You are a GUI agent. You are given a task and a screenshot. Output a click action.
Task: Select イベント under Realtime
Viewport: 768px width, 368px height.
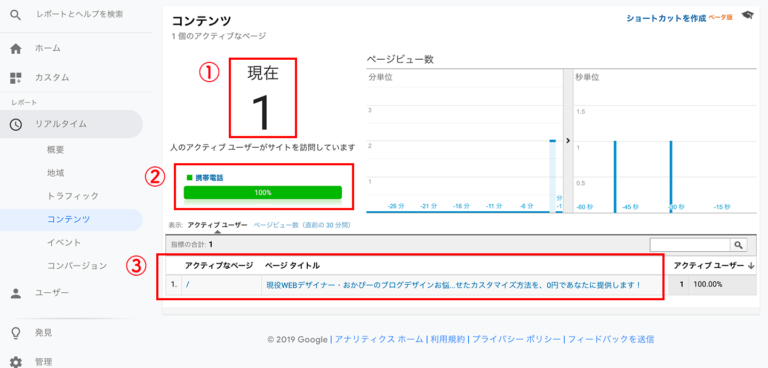(x=64, y=243)
